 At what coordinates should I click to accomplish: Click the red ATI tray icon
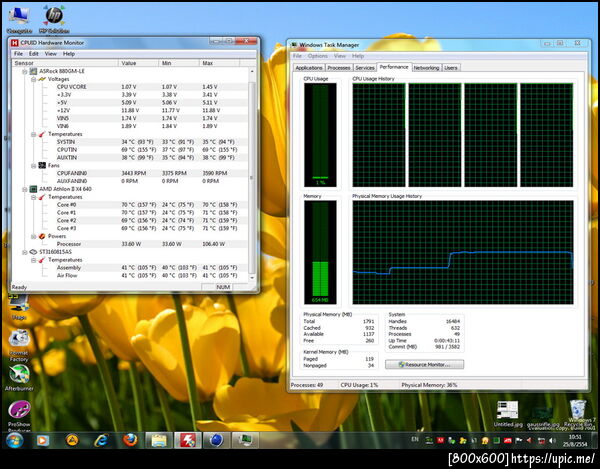pos(508,441)
